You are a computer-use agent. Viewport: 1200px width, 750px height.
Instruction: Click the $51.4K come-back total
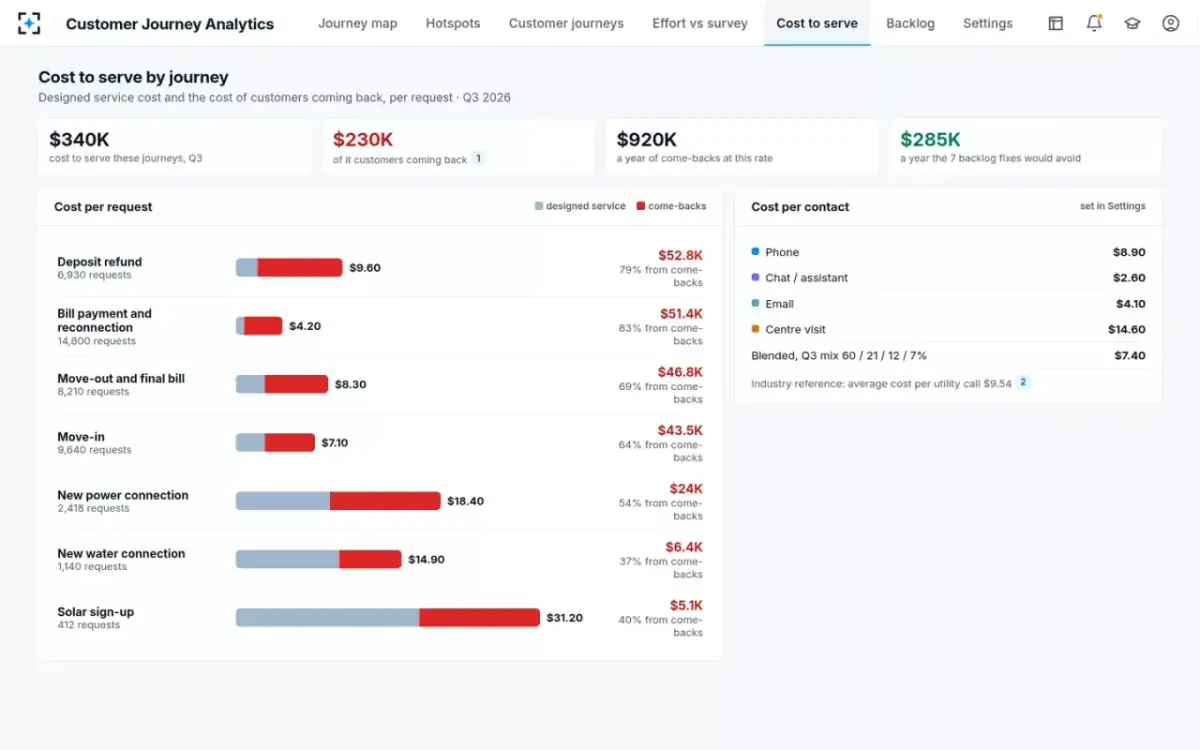(681, 313)
